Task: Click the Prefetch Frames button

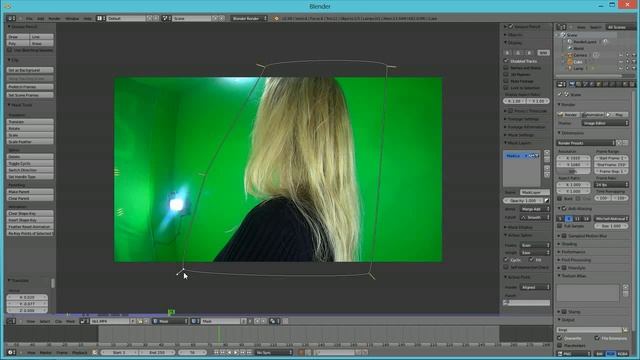Action: [30, 87]
